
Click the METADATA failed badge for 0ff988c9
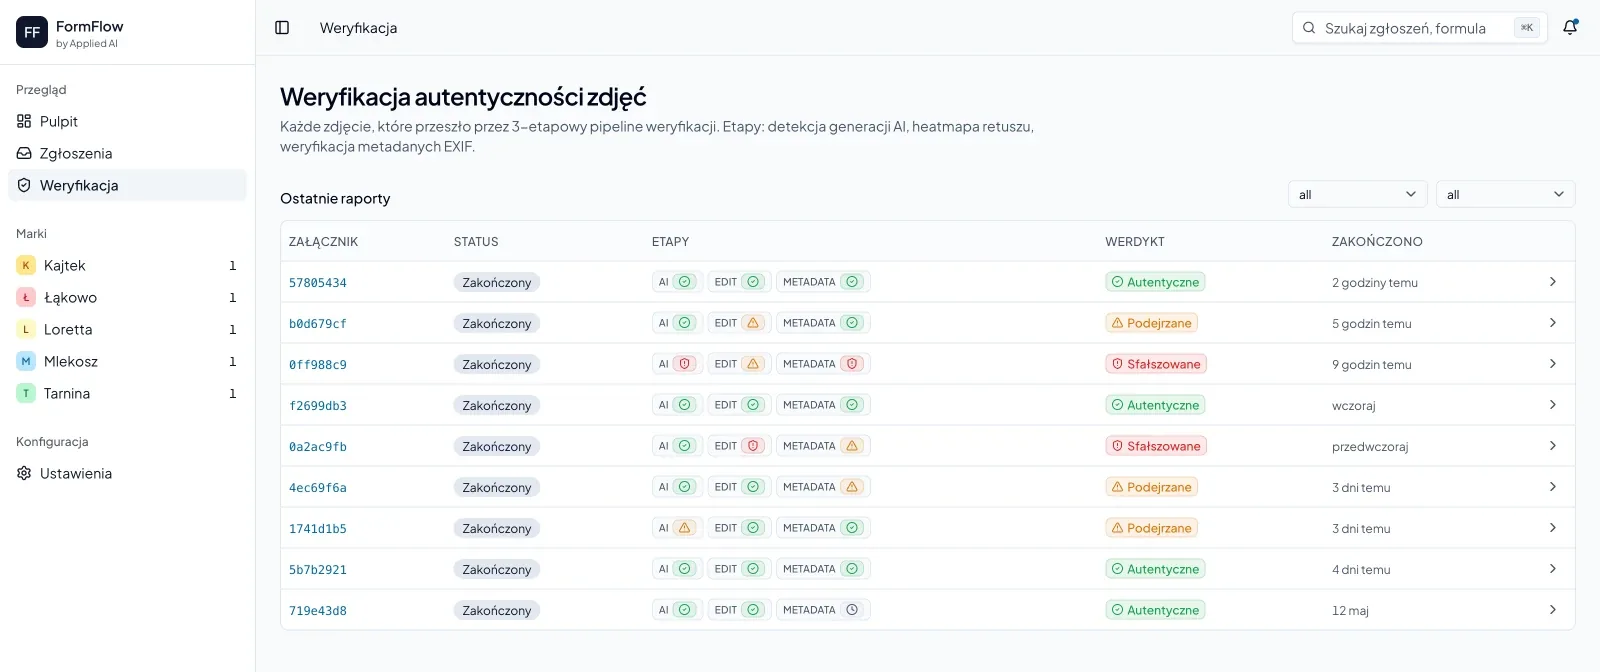click(x=823, y=364)
